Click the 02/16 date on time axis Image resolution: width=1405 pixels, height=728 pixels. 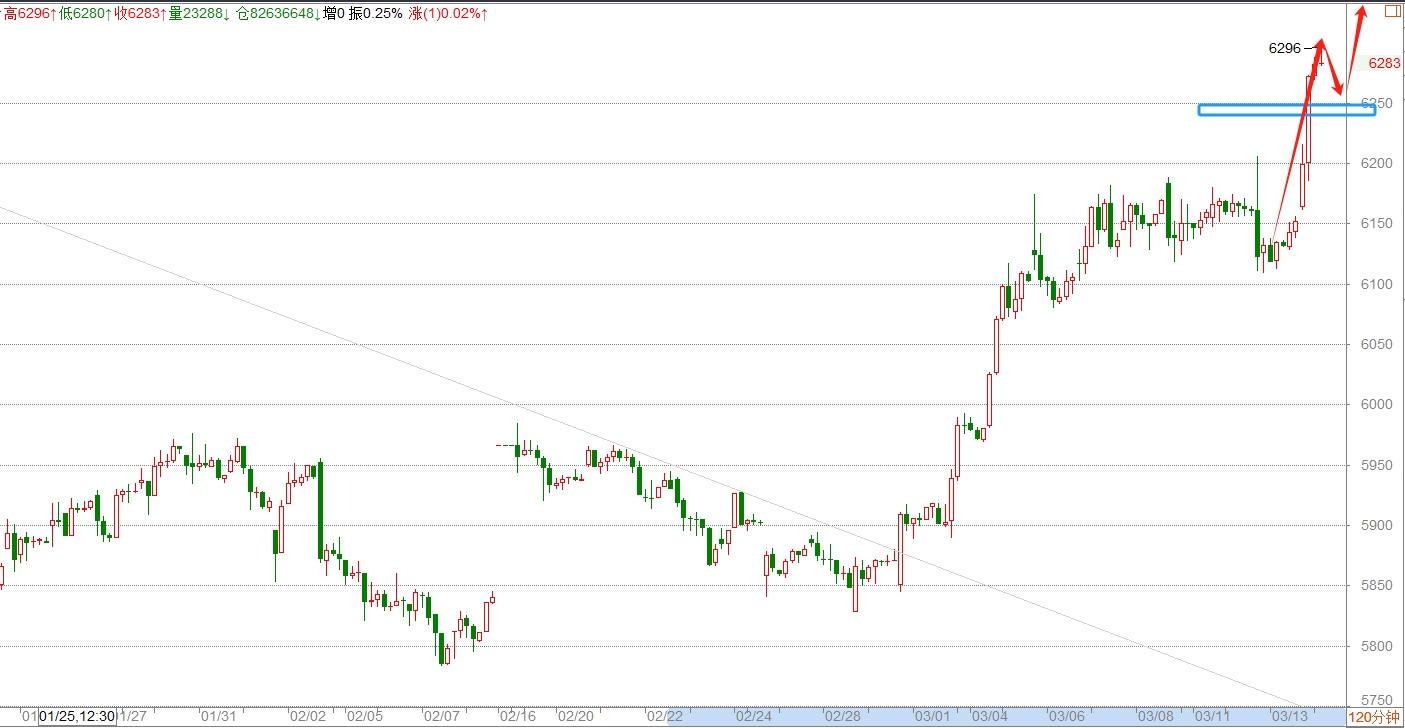[519, 717]
